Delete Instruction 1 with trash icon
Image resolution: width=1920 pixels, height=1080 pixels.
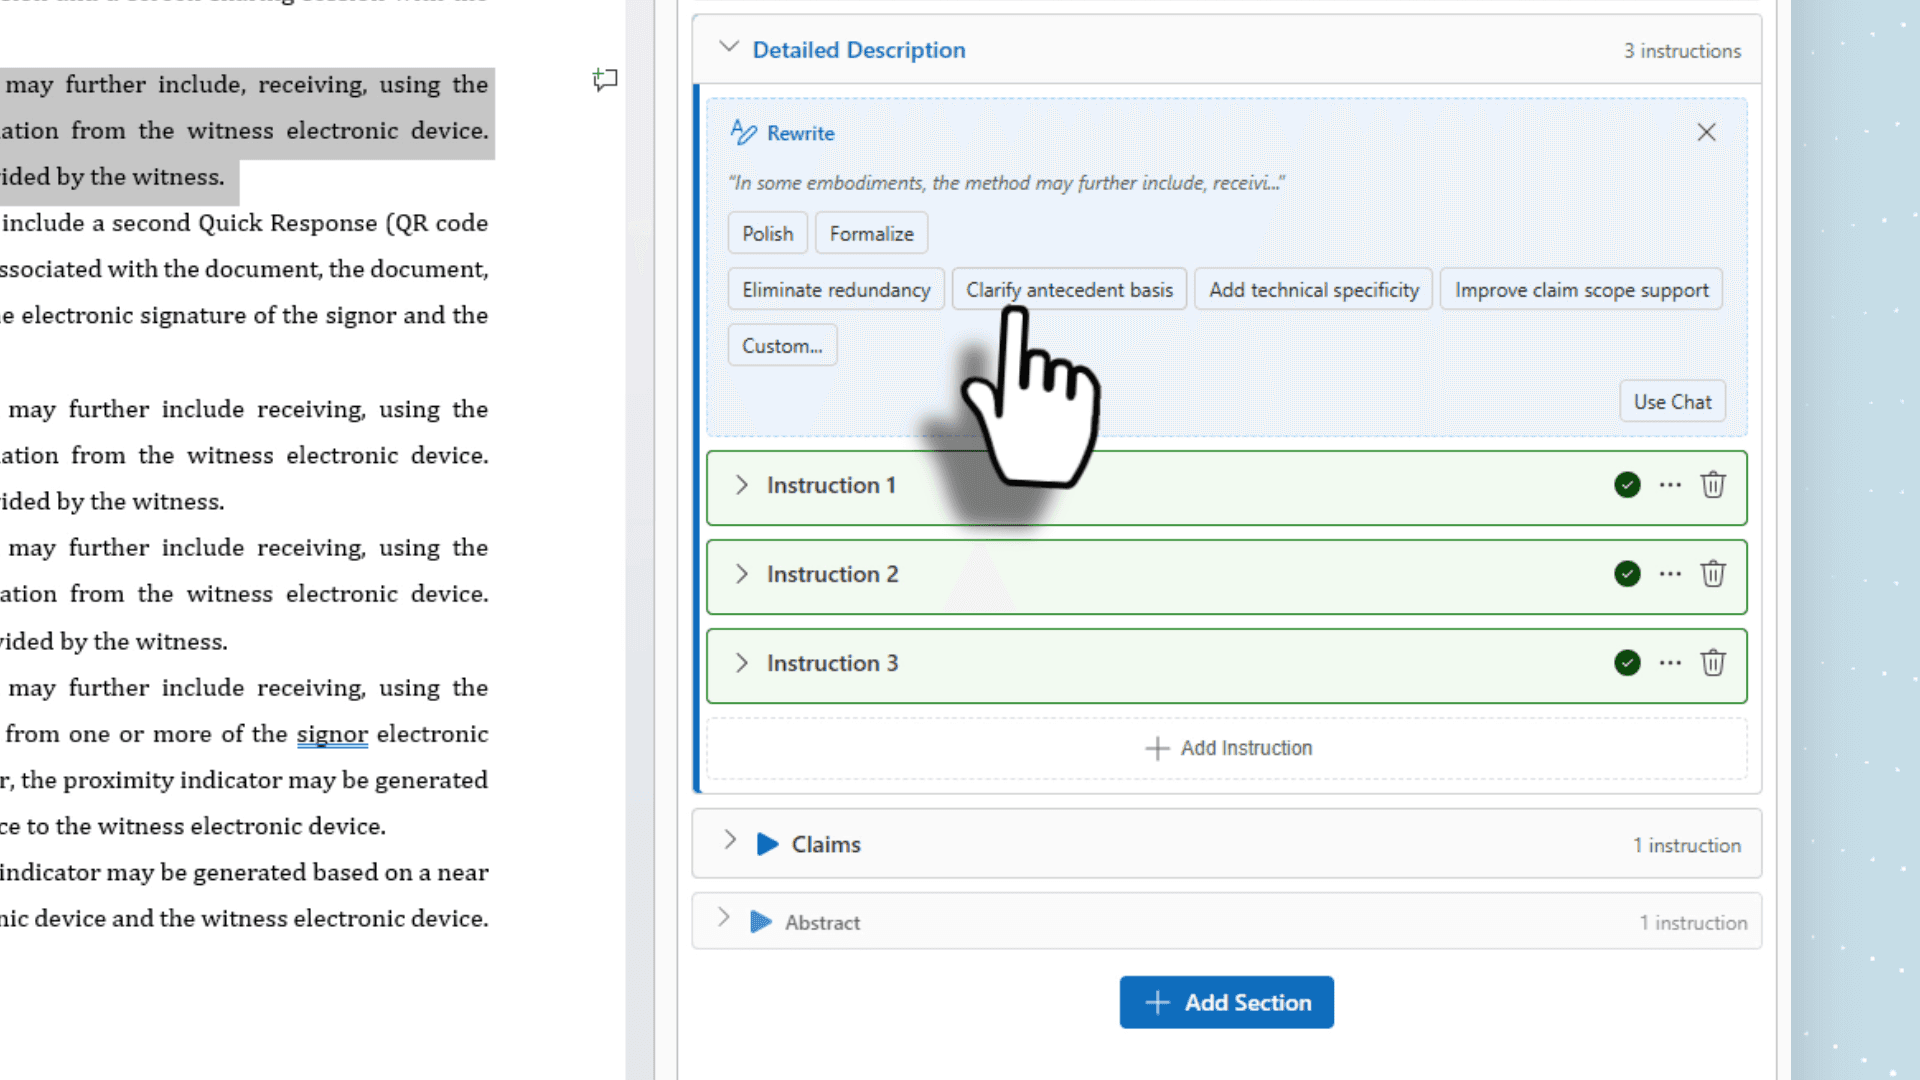(x=1713, y=485)
